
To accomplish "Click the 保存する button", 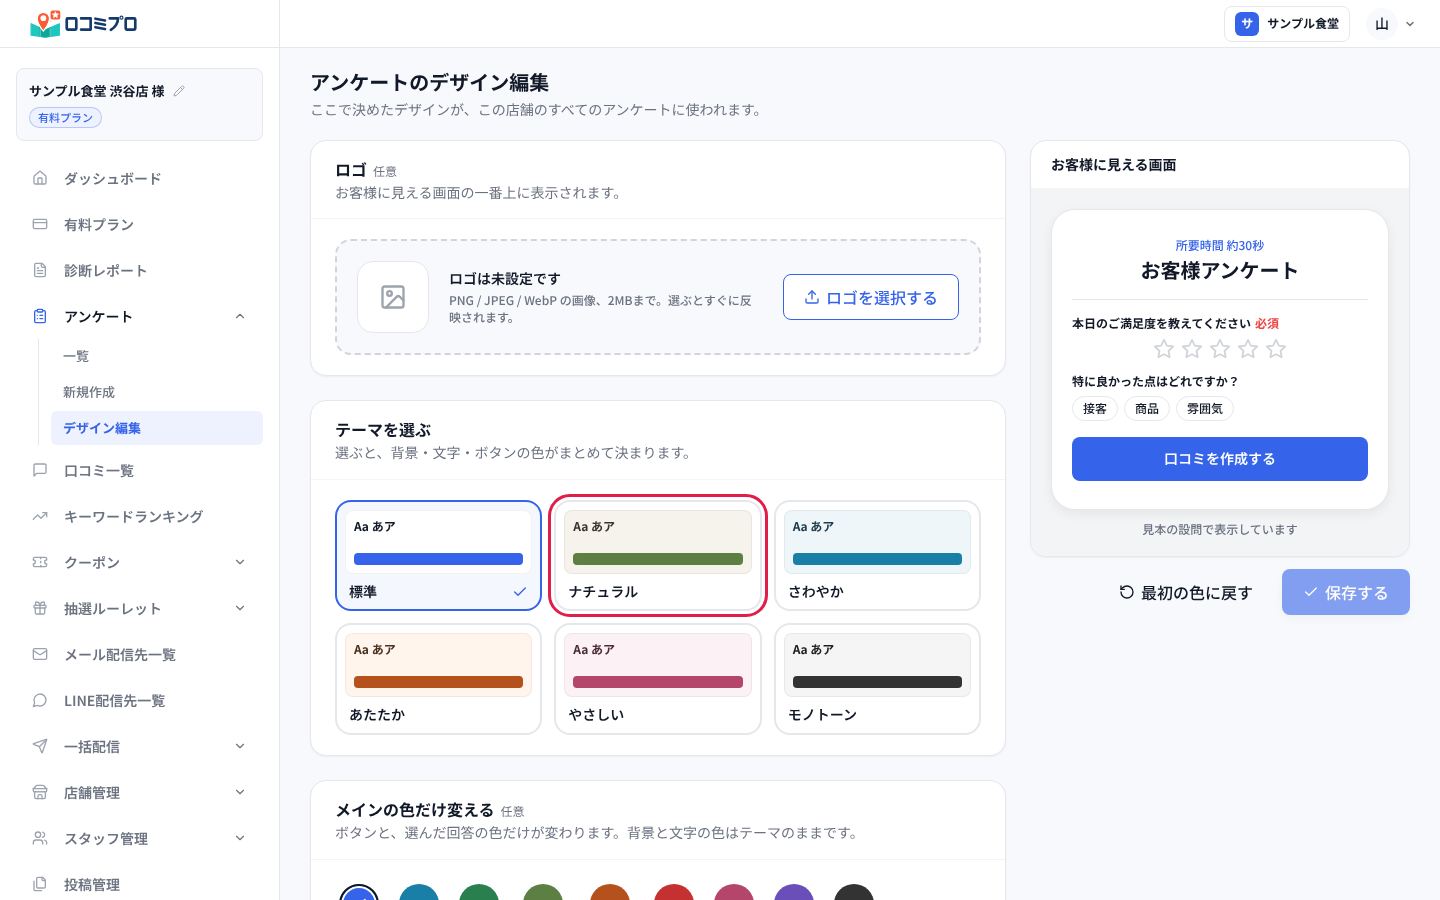I will [x=1346, y=592].
